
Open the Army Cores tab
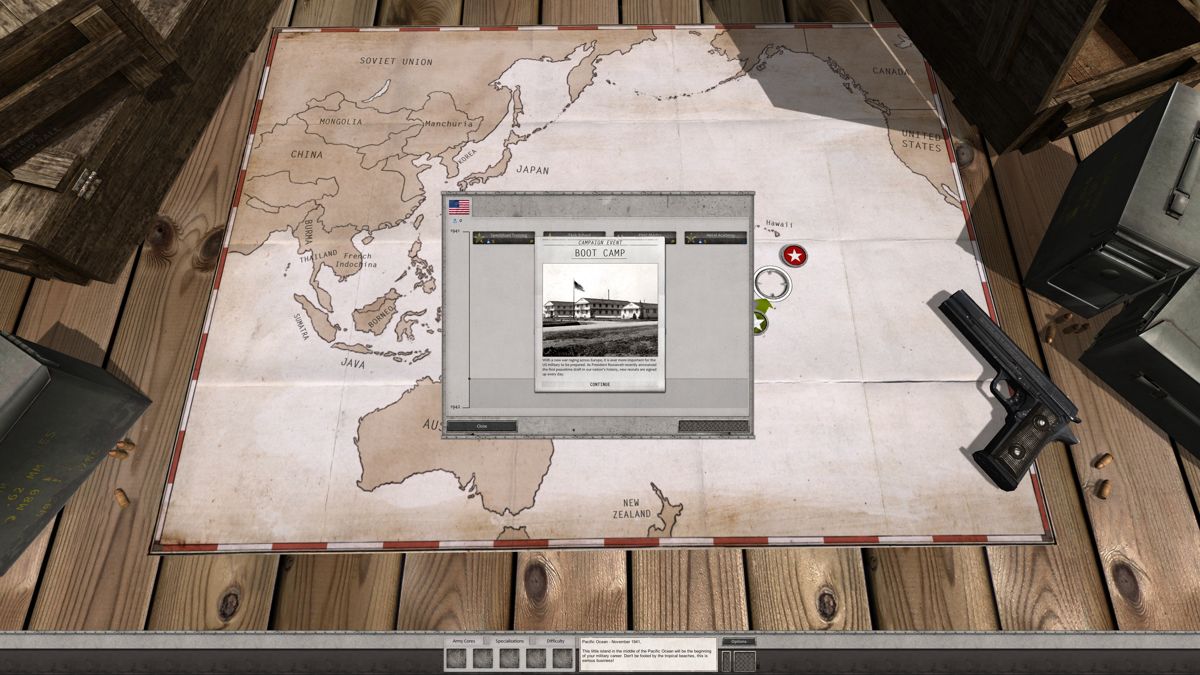tap(463, 641)
